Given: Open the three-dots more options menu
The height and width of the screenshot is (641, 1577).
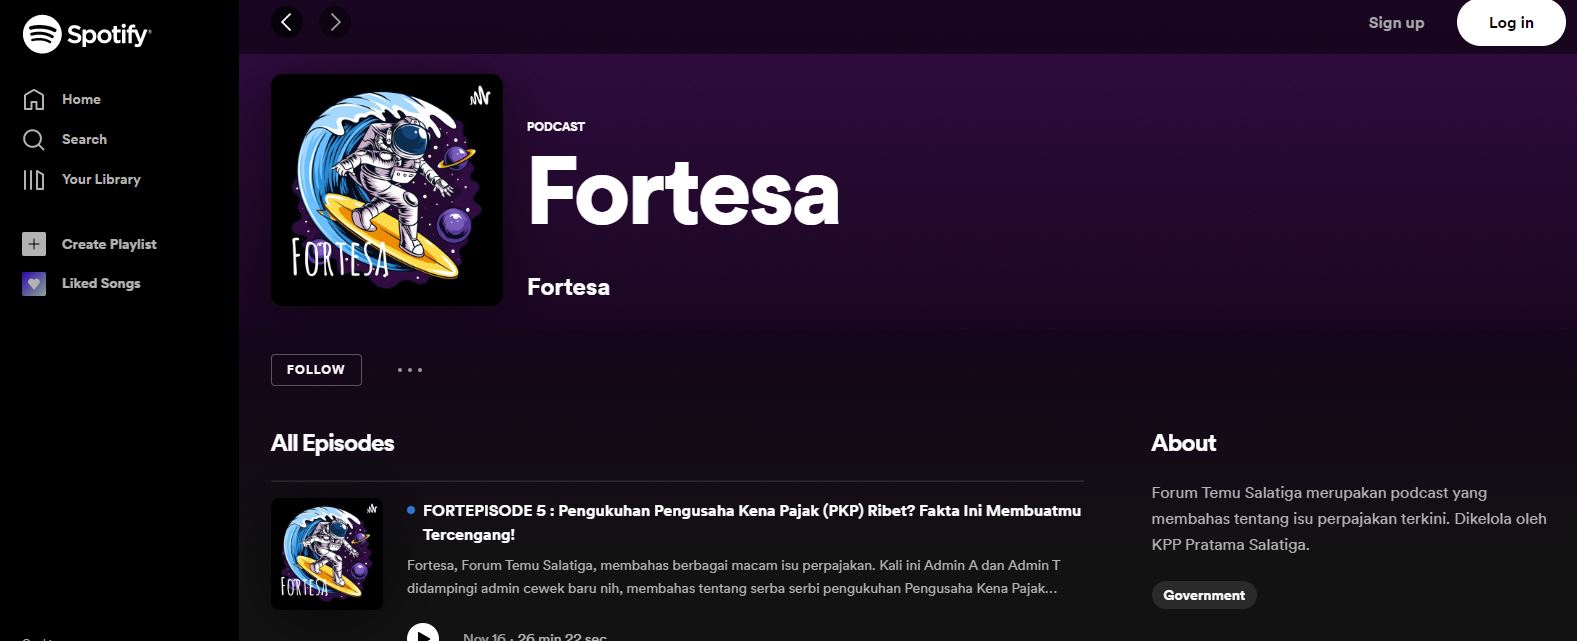Looking at the screenshot, I should (410, 370).
